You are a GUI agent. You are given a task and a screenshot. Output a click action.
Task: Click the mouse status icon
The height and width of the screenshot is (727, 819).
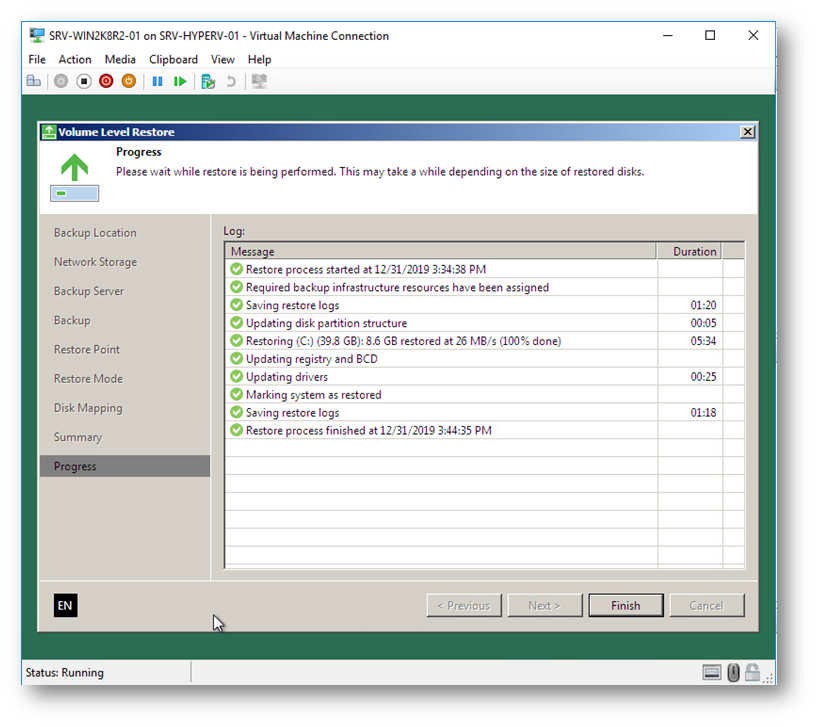(733, 673)
